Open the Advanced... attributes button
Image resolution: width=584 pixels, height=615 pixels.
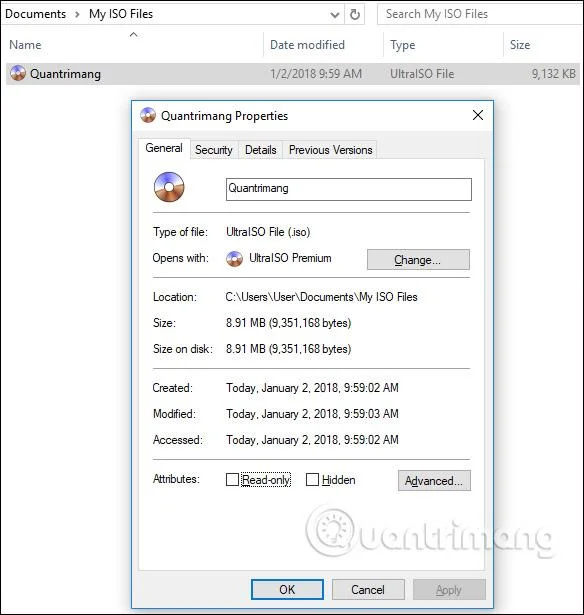(434, 480)
